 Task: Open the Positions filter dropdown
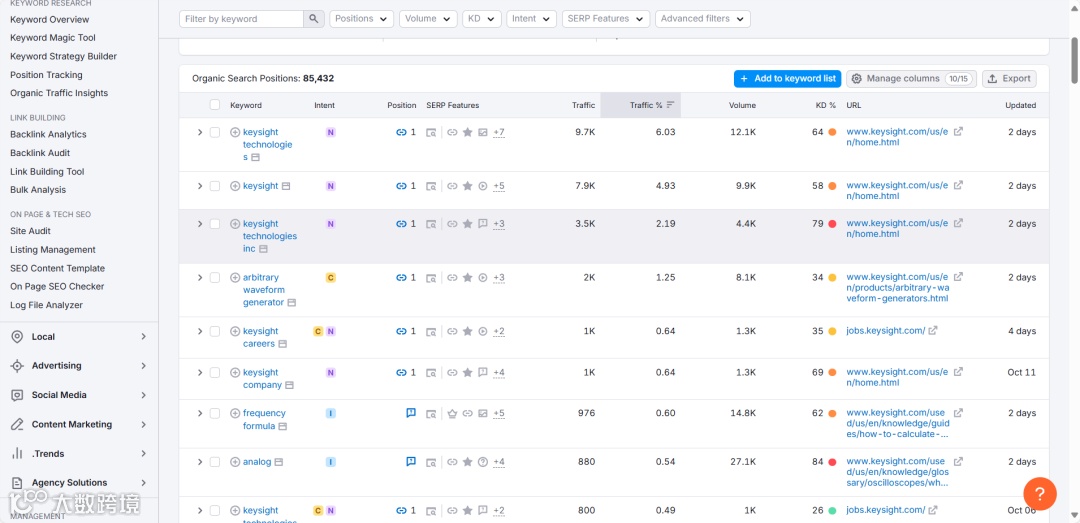pos(362,19)
